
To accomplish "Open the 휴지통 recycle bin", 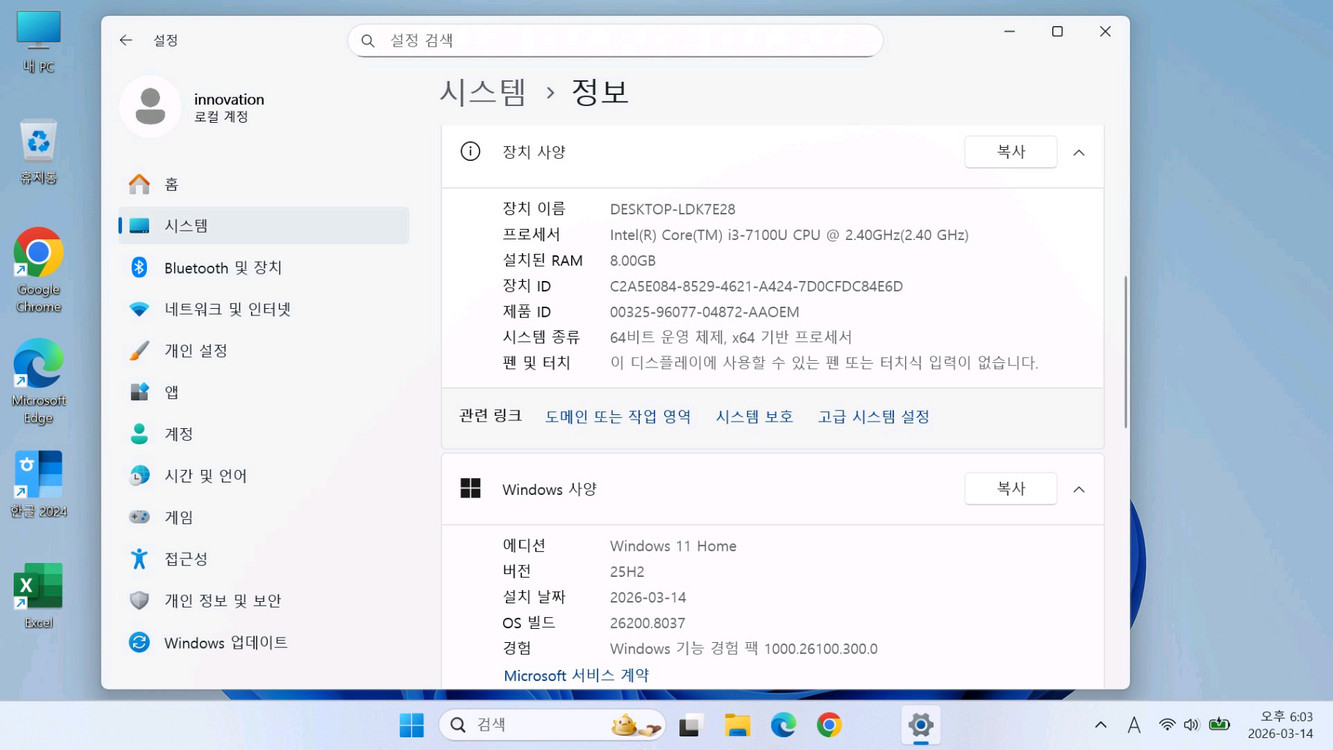I will tap(37, 140).
